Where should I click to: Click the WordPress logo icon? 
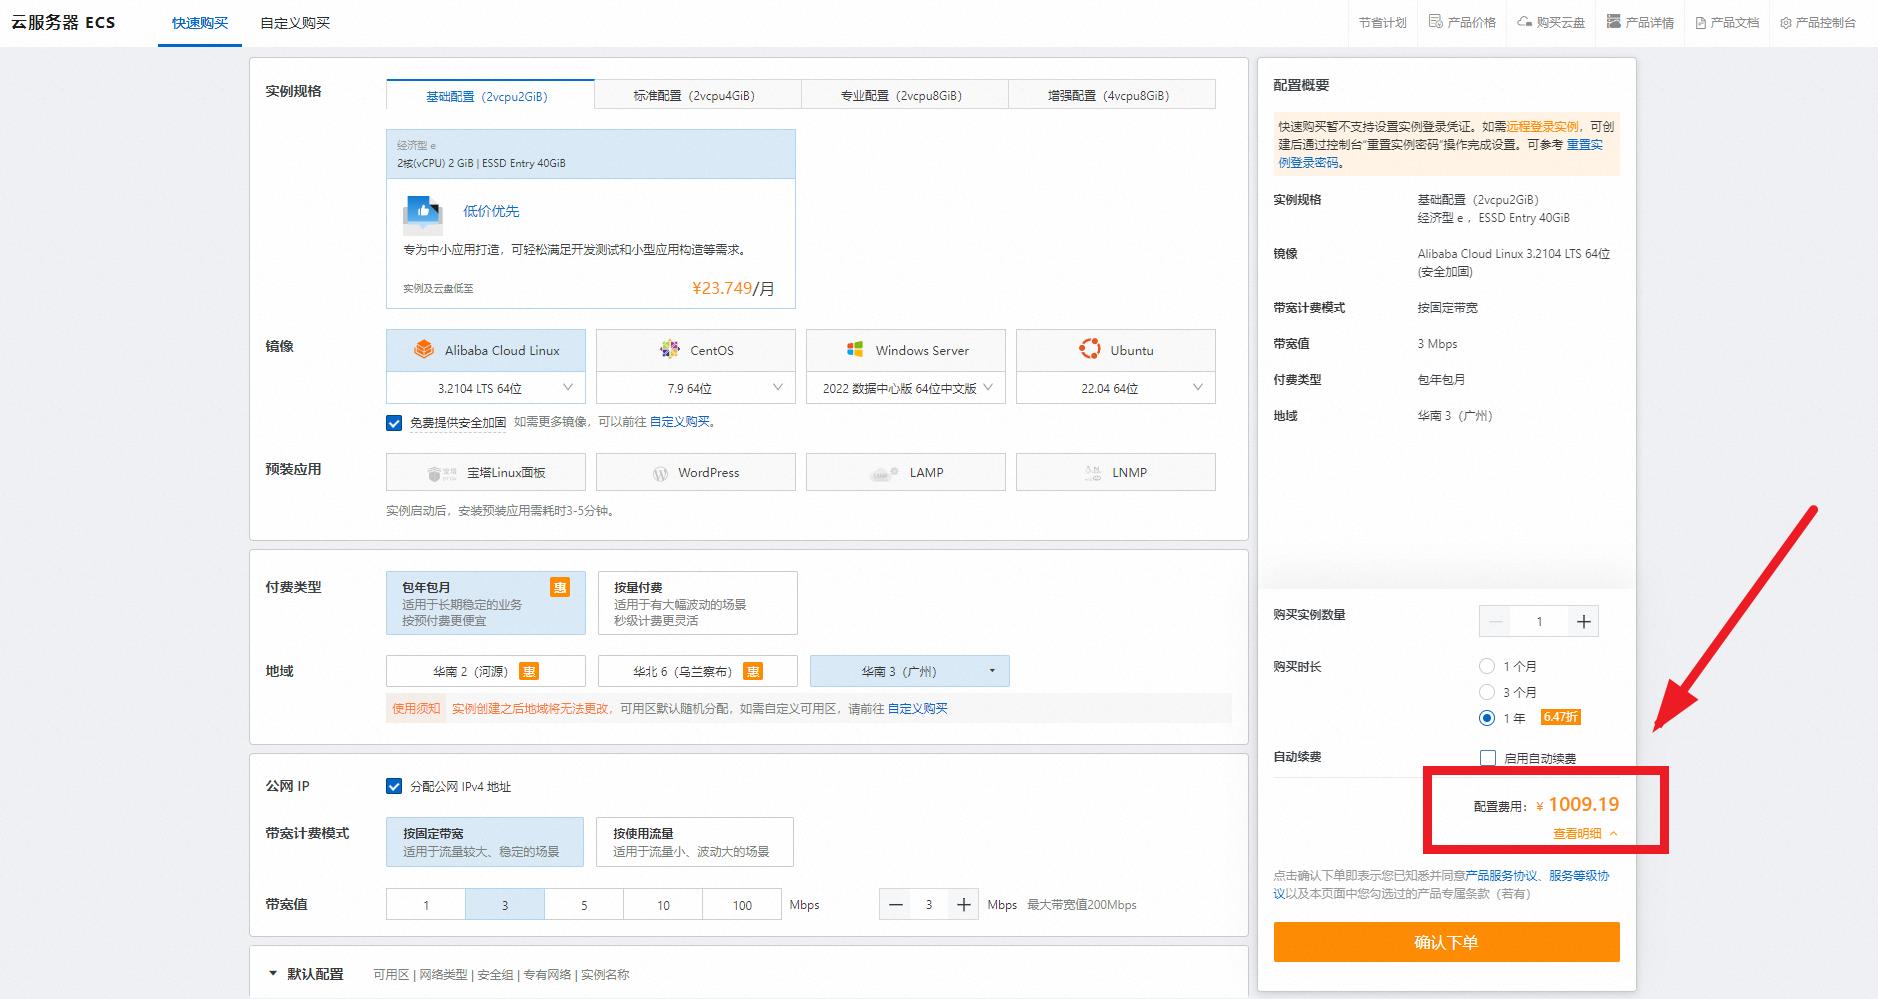tap(660, 473)
